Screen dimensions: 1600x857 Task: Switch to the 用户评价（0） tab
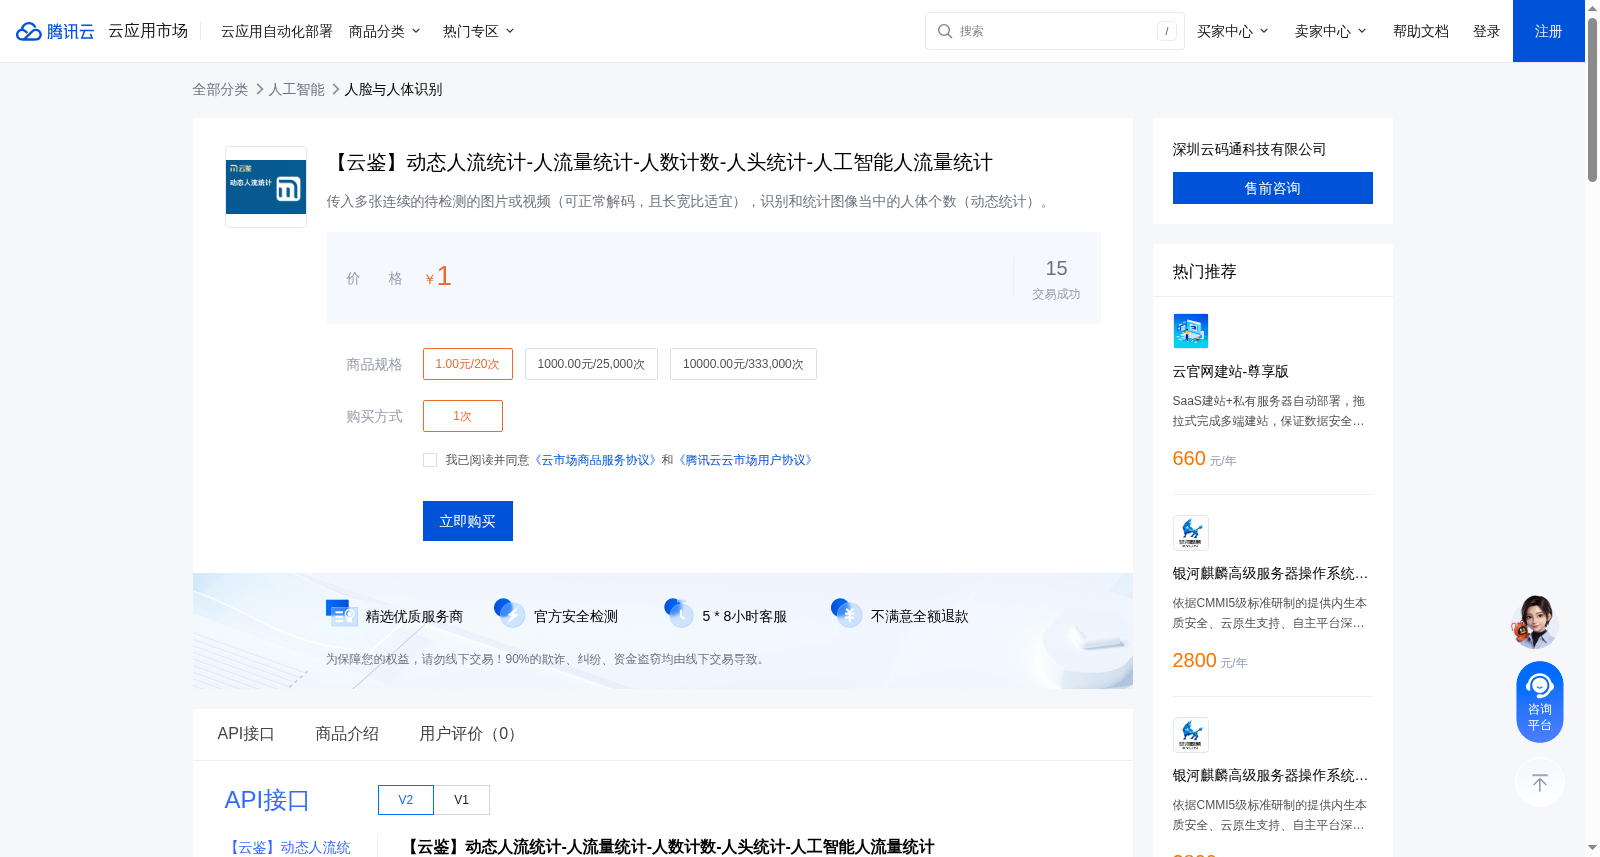471,734
